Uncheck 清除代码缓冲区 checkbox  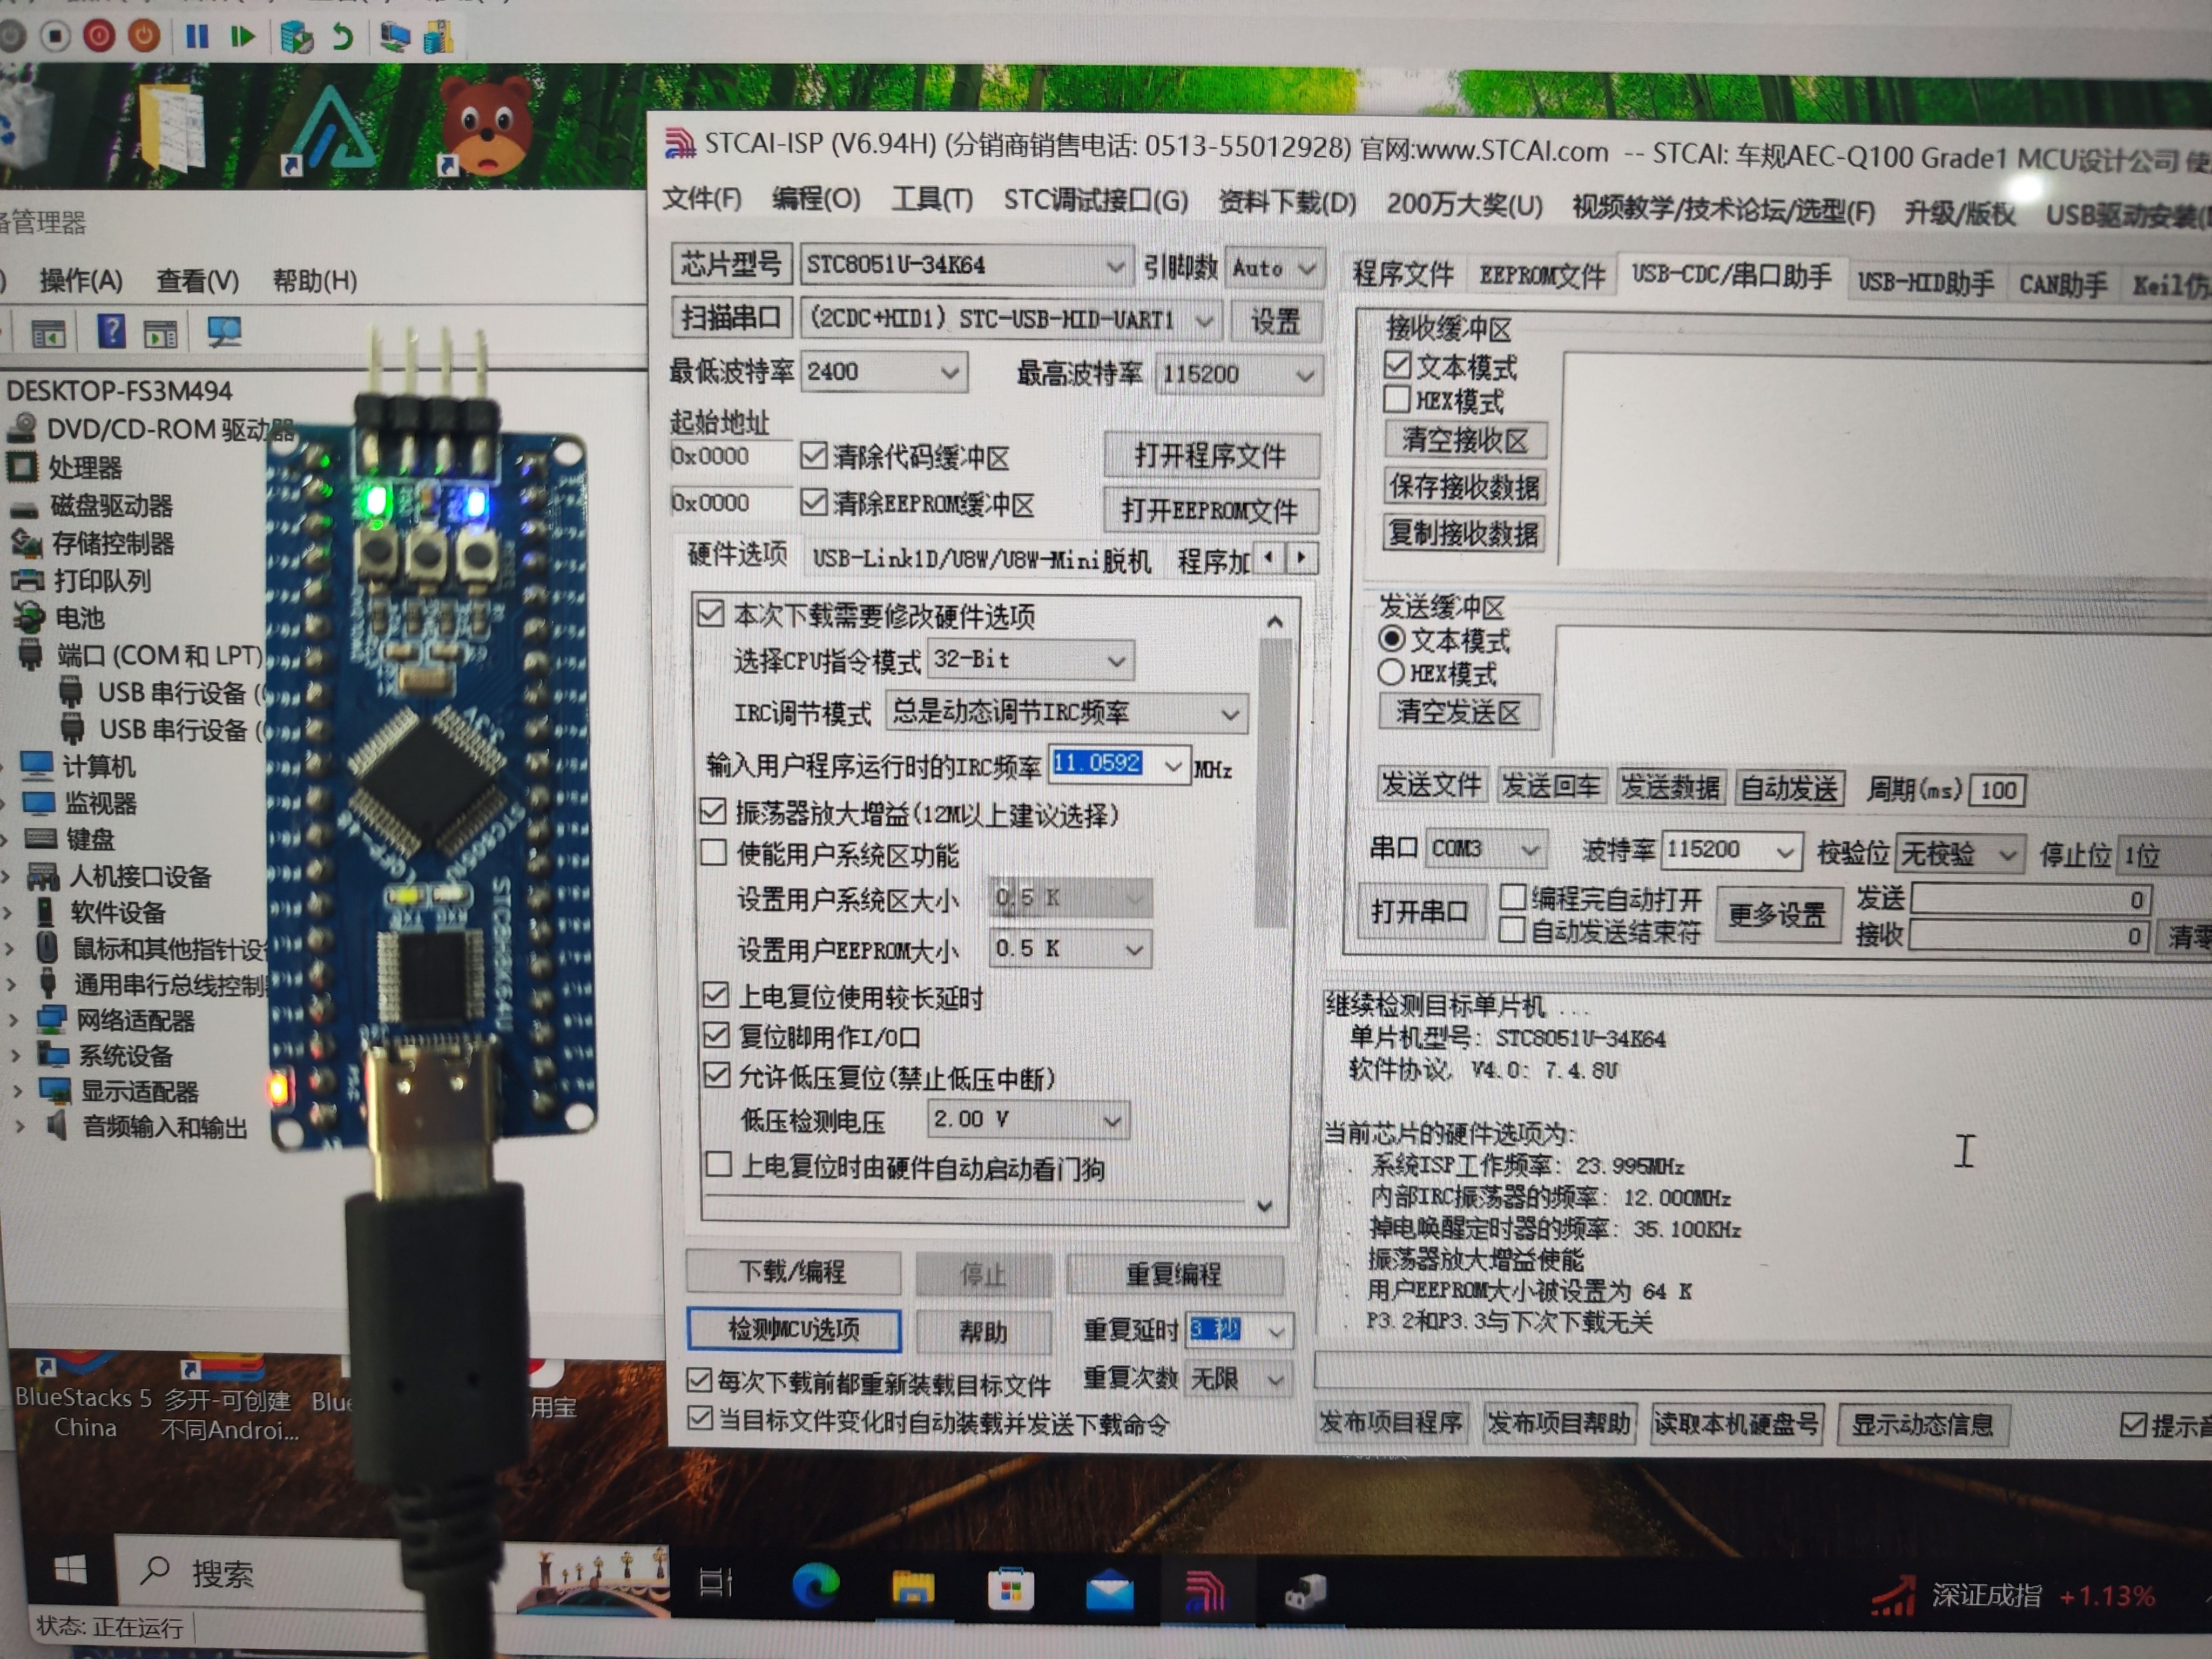coord(814,456)
